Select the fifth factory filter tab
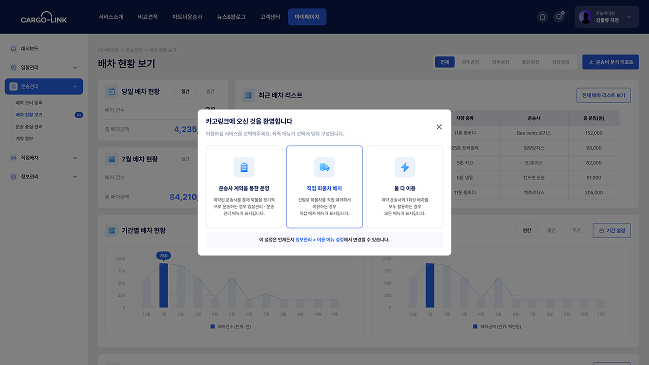649x365 pixels. click(560, 62)
